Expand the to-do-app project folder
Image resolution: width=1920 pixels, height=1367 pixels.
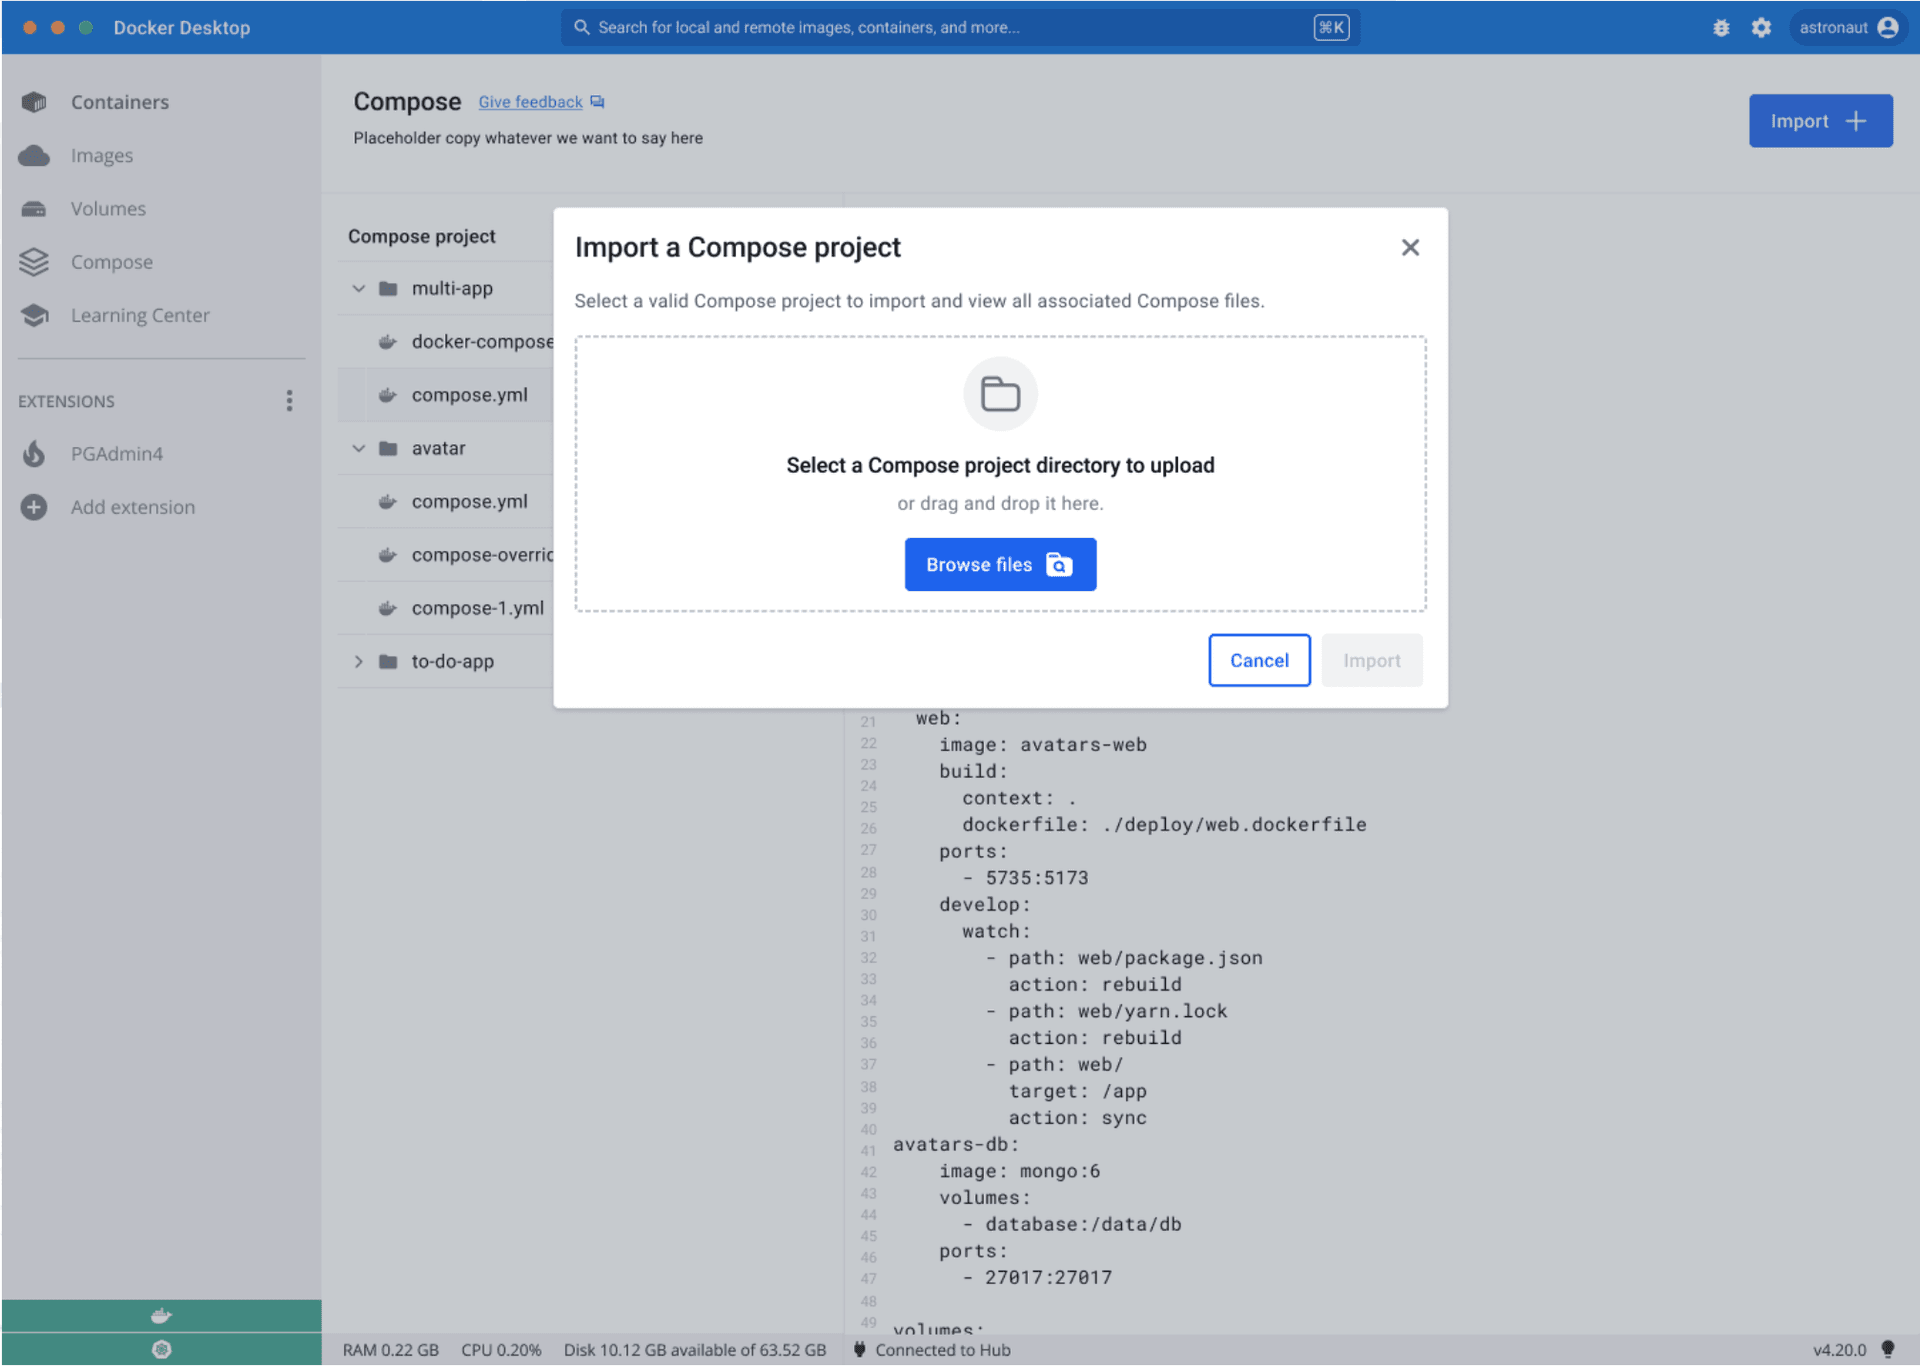(359, 662)
